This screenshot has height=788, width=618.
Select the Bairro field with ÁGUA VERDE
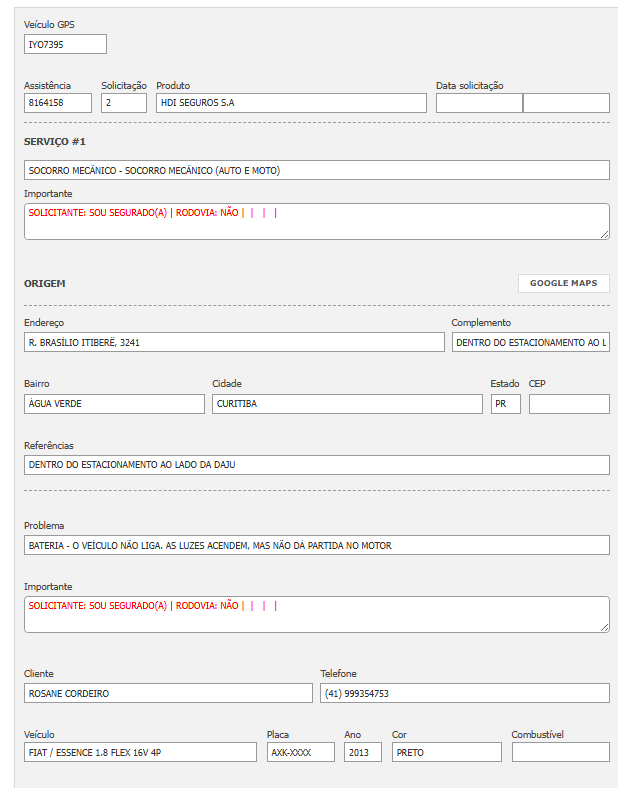(x=114, y=404)
